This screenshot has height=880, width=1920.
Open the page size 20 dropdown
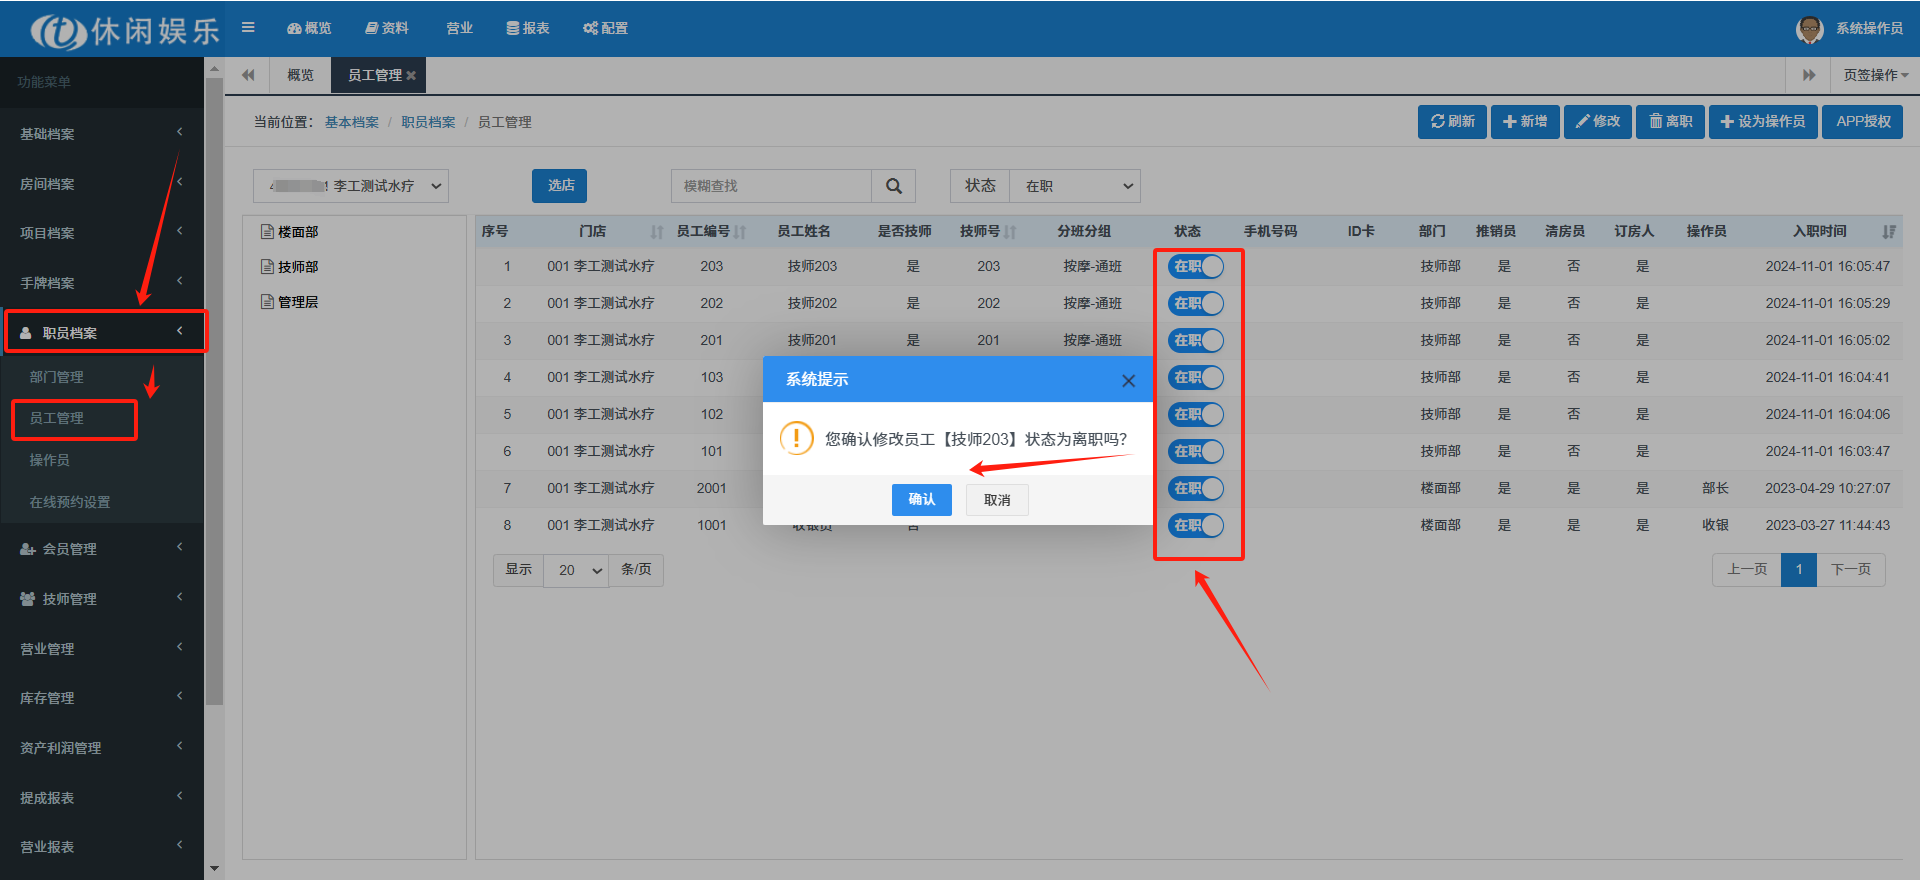[576, 570]
